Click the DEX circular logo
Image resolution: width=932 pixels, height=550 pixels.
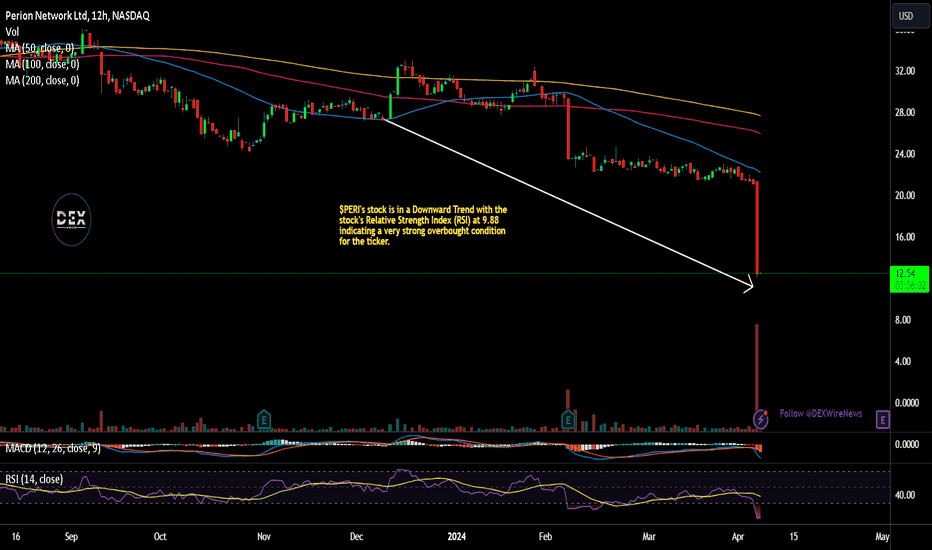(71, 220)
